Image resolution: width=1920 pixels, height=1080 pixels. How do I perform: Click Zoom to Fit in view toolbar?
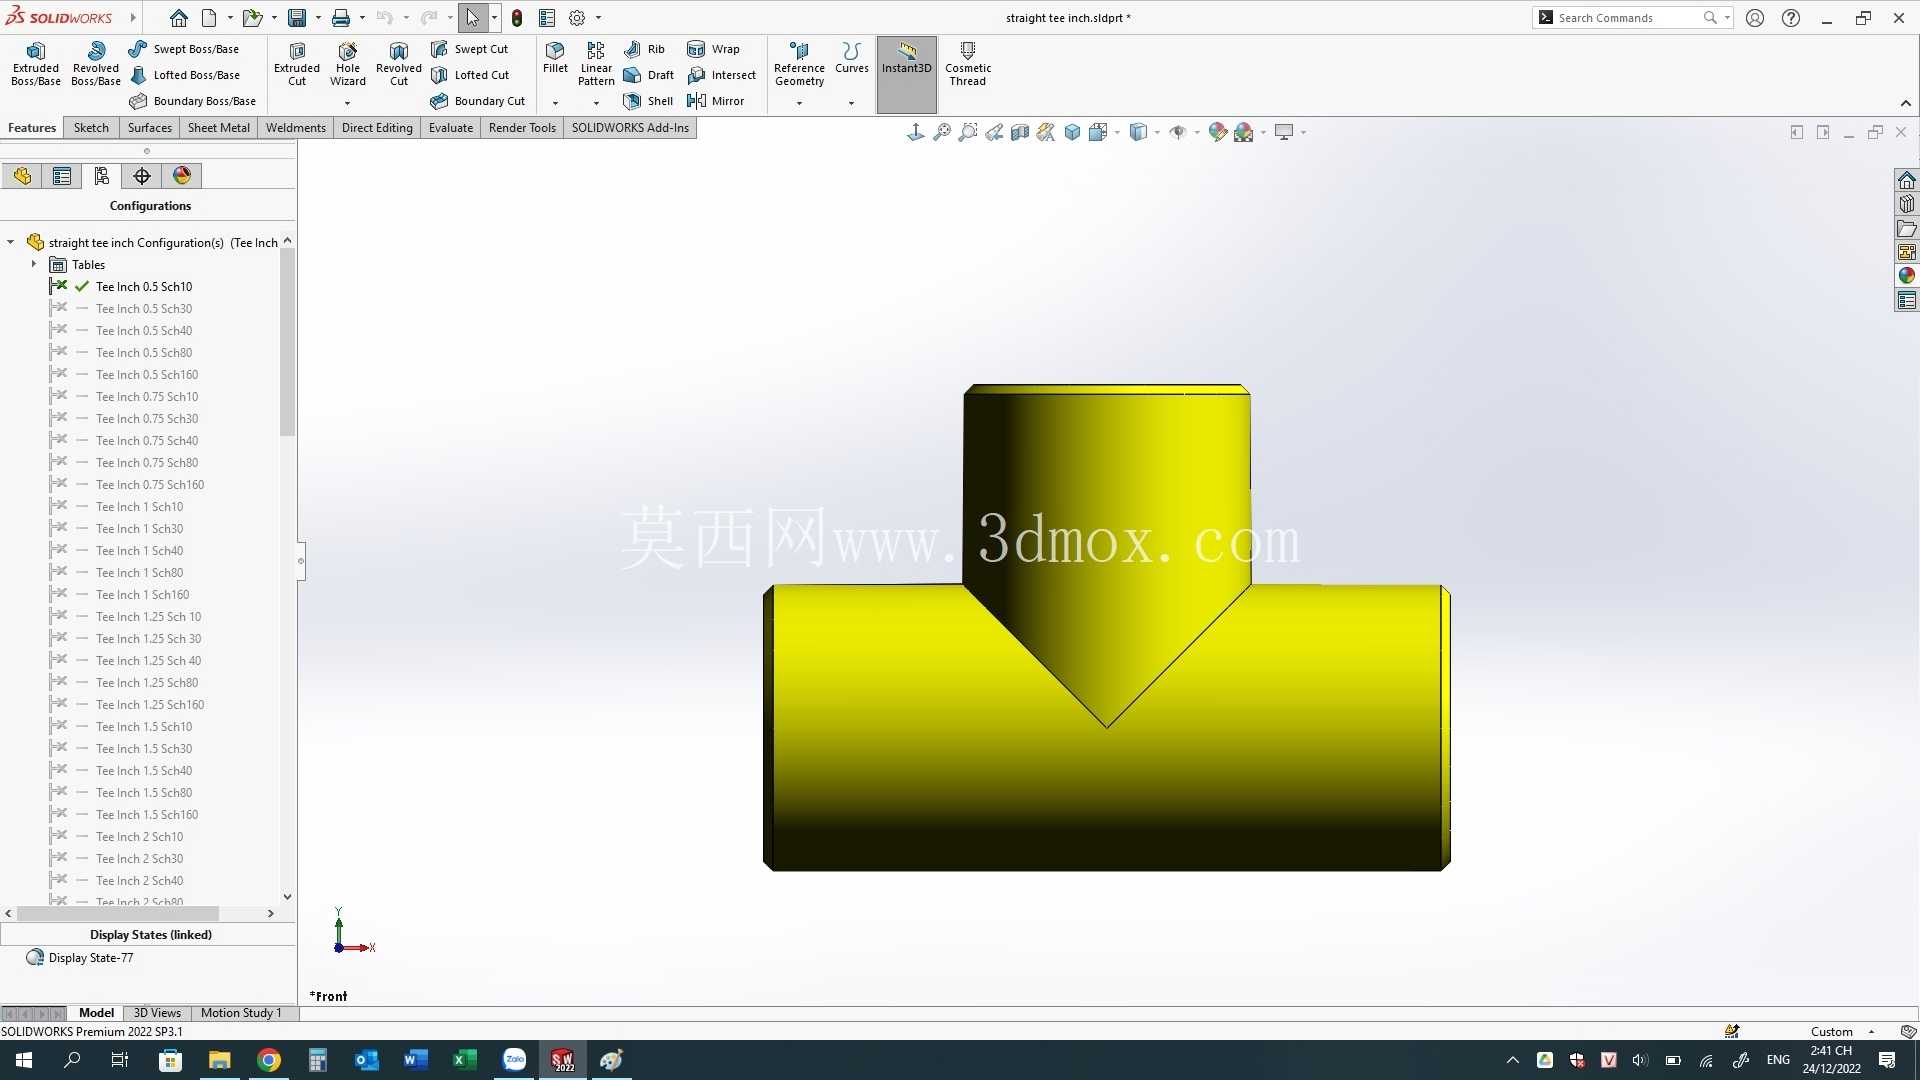point(941,132)
